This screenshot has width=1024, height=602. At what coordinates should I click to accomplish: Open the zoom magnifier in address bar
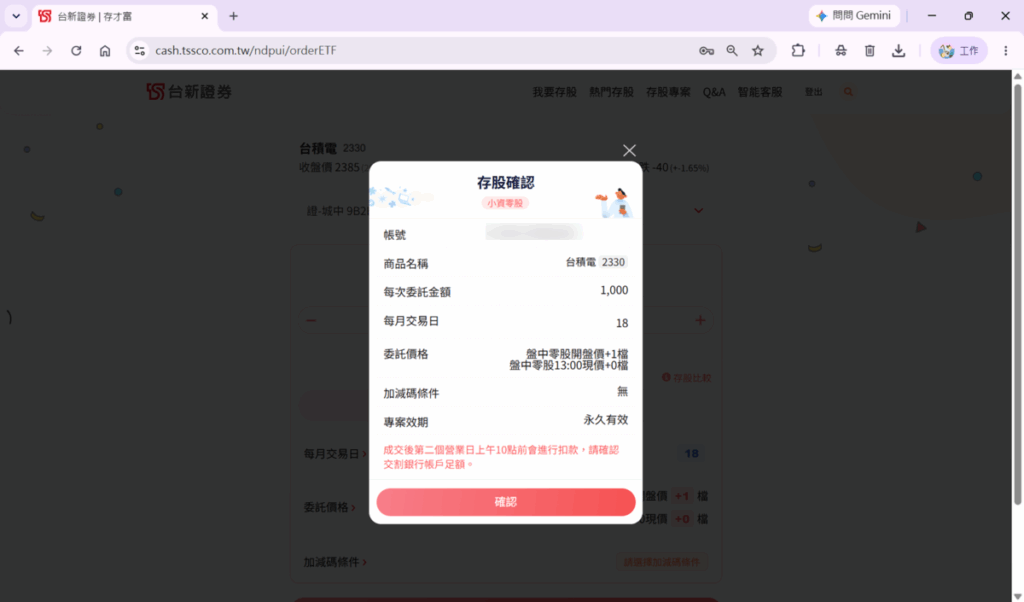click(732, 50)
